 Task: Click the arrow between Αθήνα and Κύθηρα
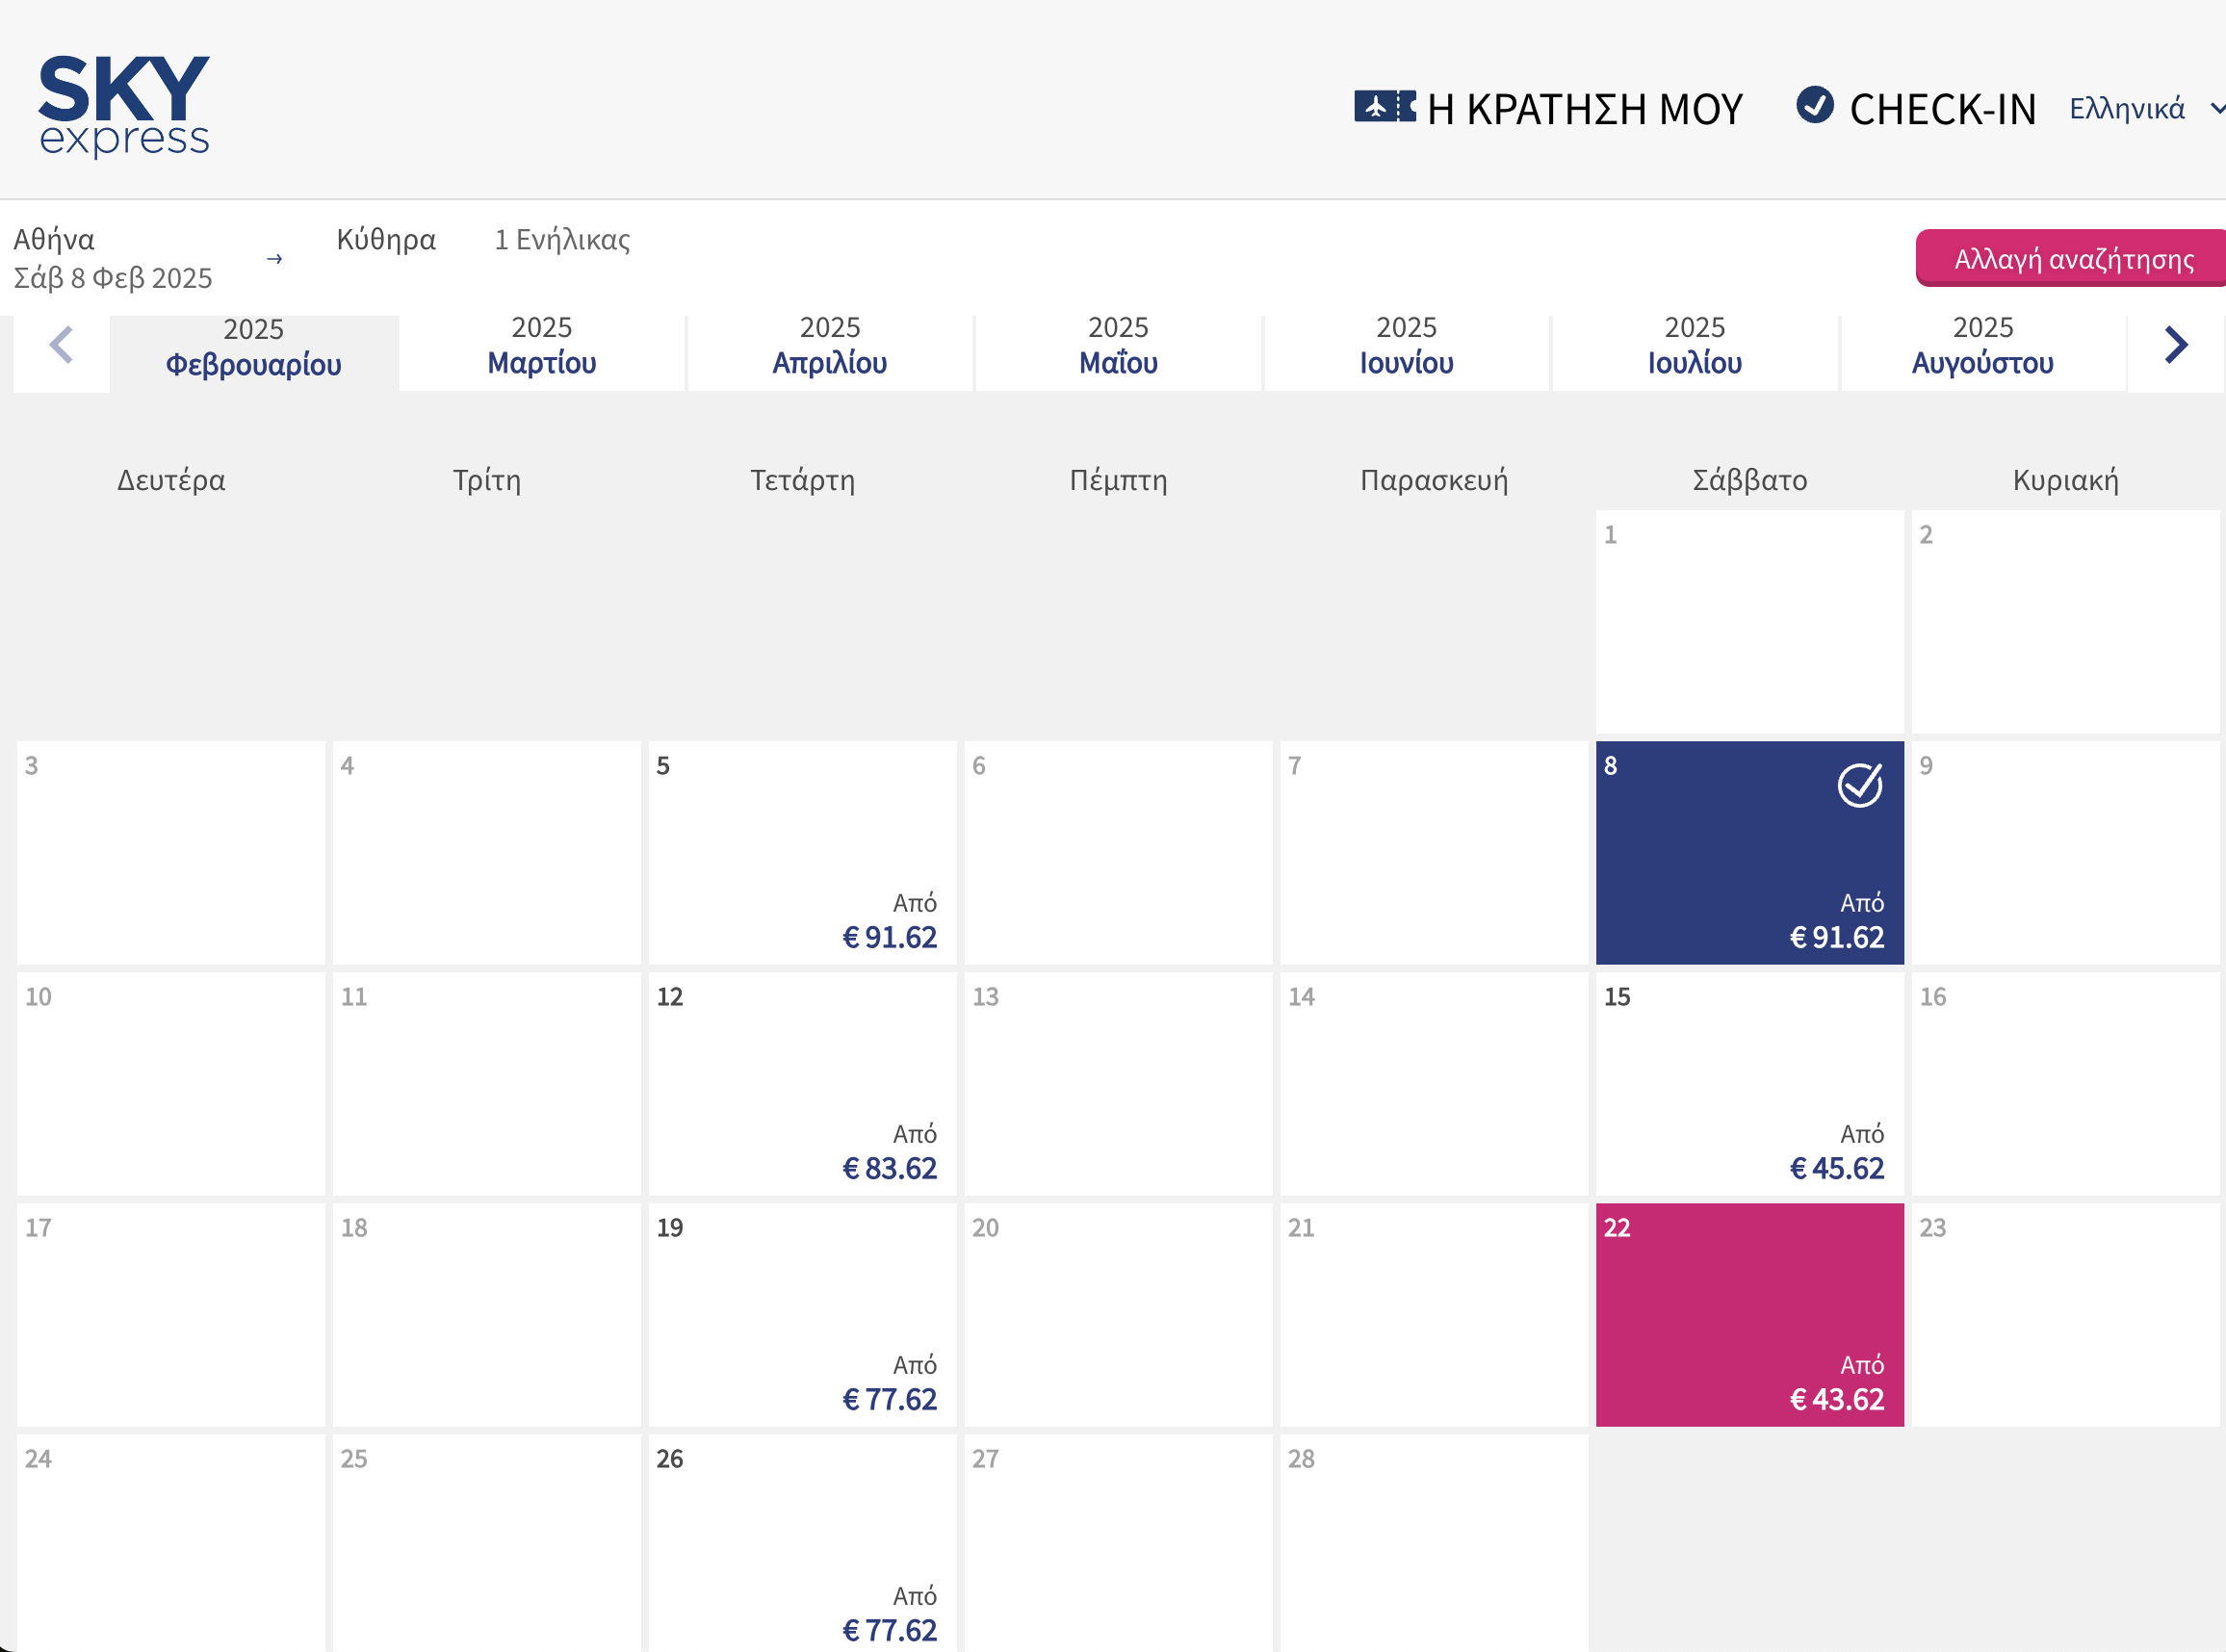[274, 257]
